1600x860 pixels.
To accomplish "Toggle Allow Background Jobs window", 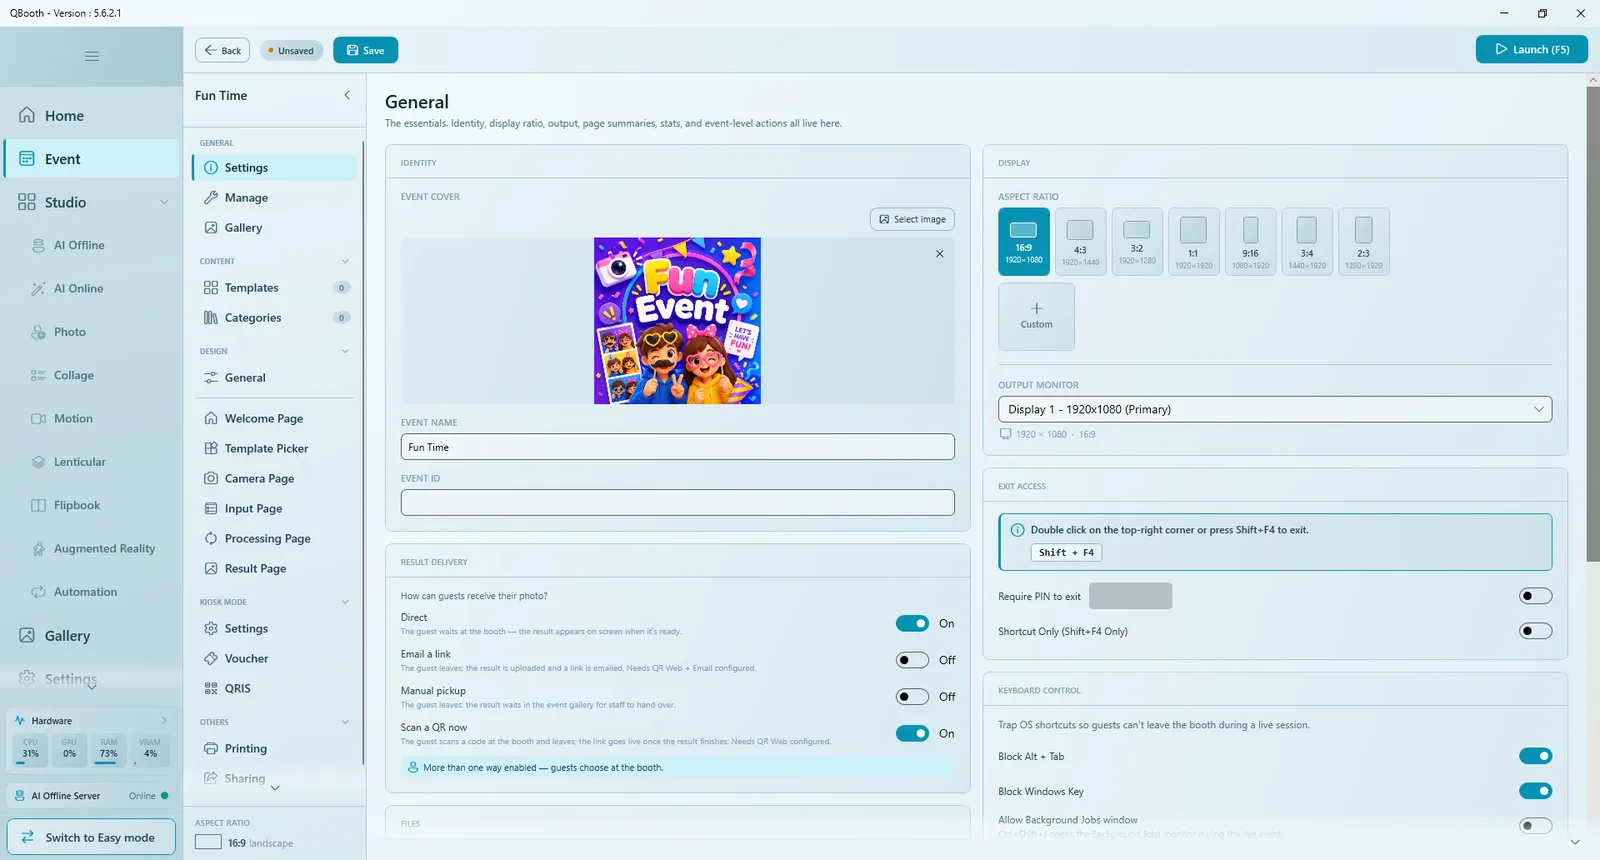I will pyautogui.click(x=1535, y=826).
